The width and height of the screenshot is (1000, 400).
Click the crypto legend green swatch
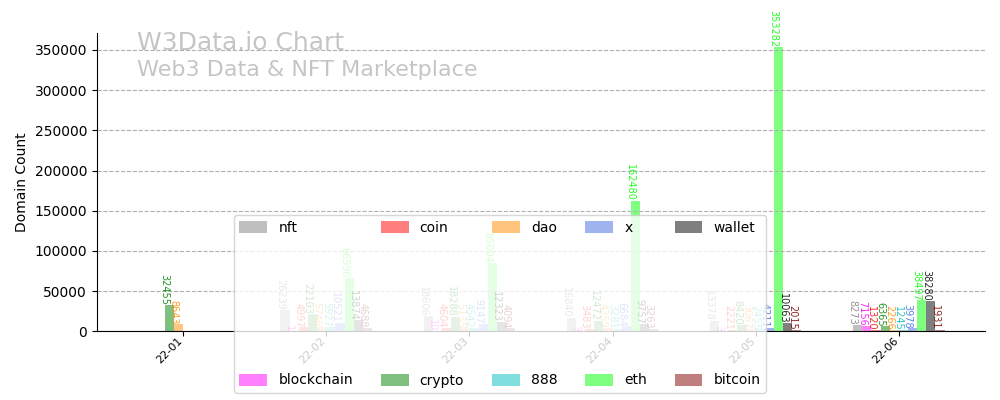tap(395, 380)
